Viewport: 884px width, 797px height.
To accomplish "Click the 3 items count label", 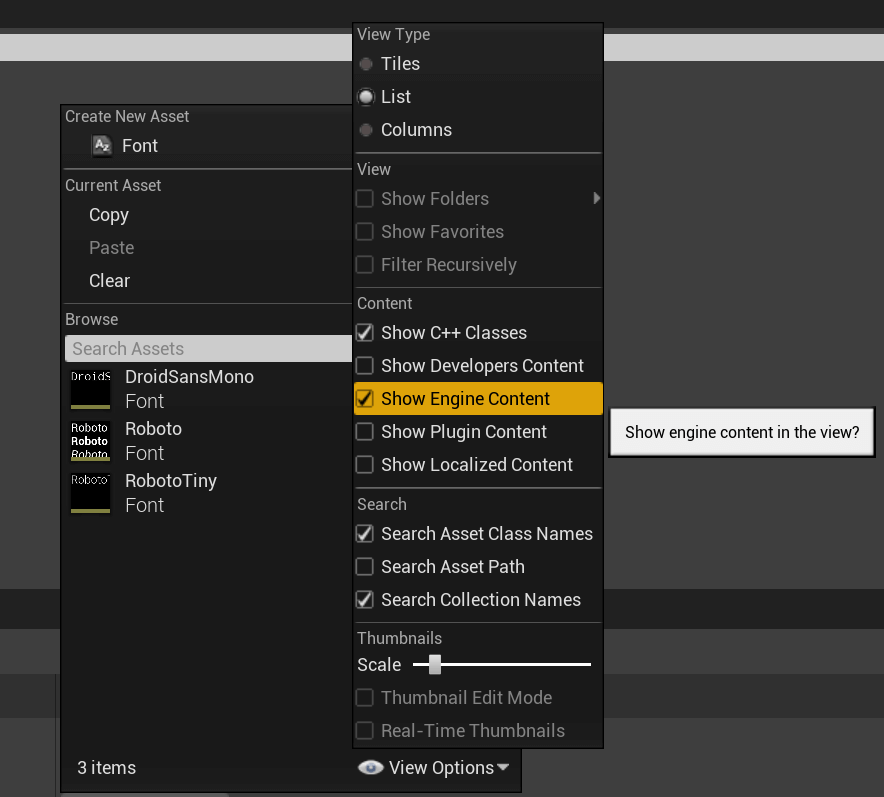I will [107, 768].
